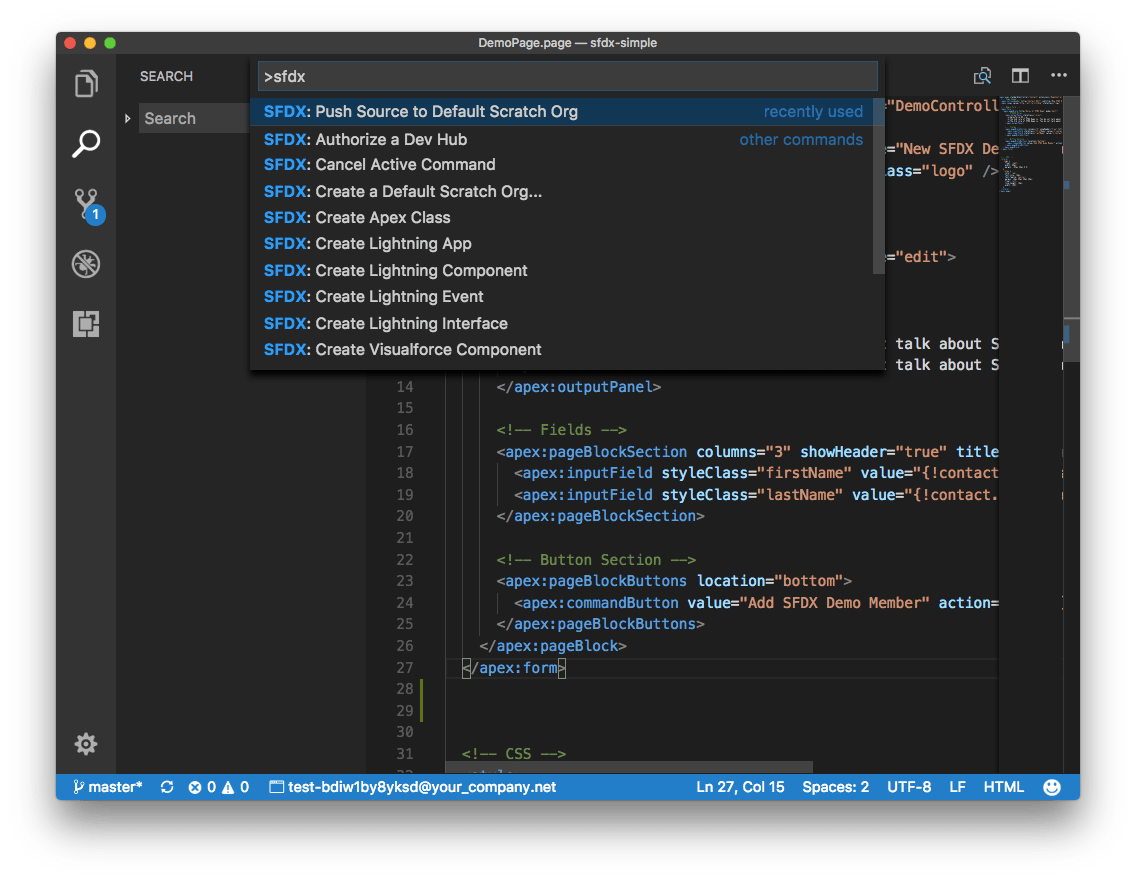Click the Search input field in sidebar

click(194, 118)
